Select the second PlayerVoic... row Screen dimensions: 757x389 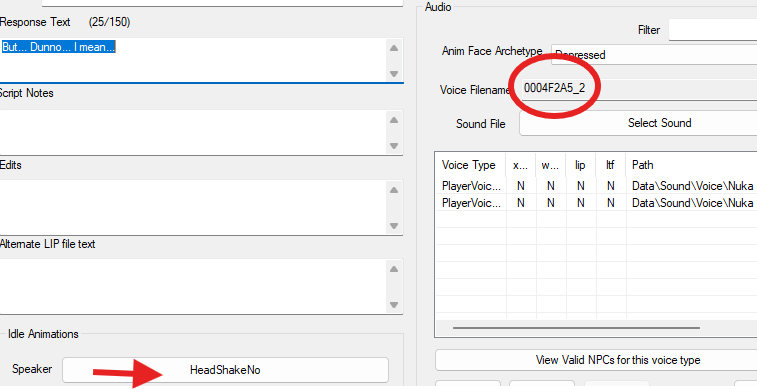click(596, 203)
